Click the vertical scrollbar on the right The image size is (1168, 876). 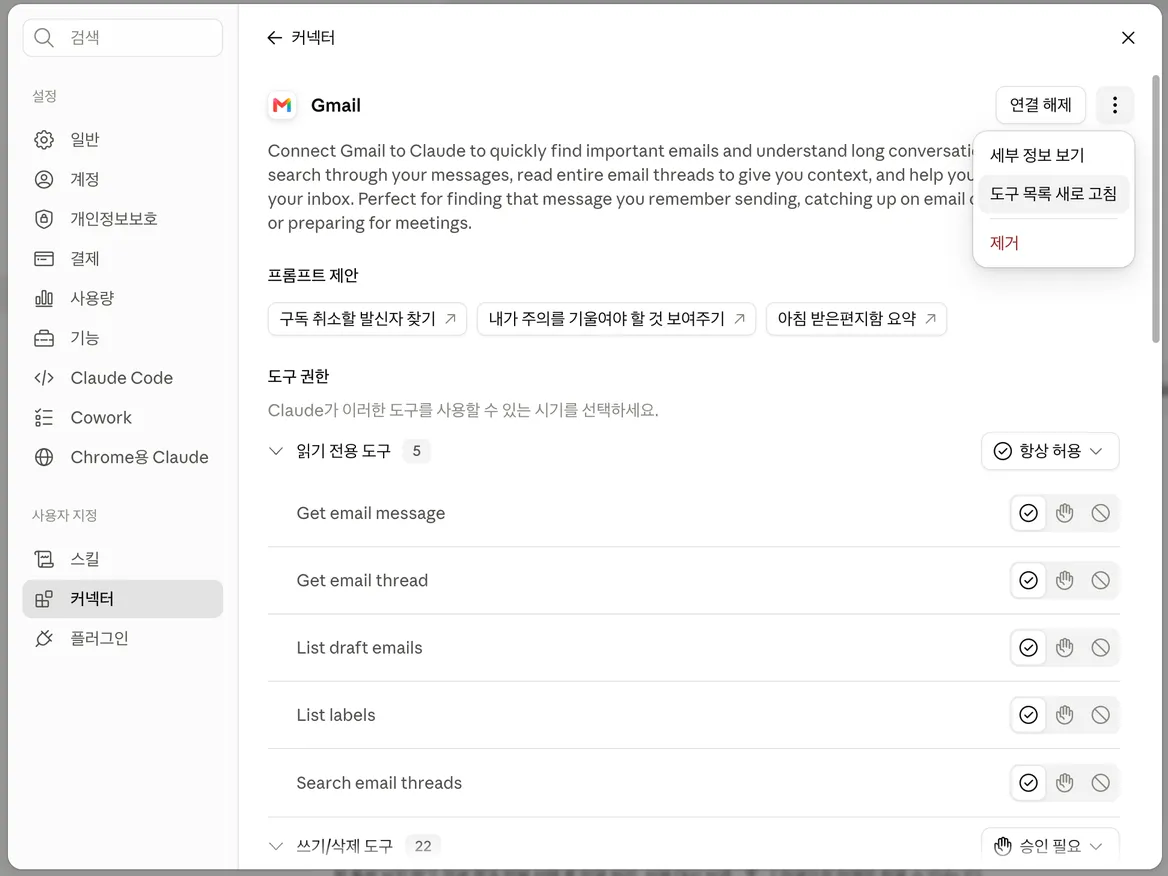1155,209
